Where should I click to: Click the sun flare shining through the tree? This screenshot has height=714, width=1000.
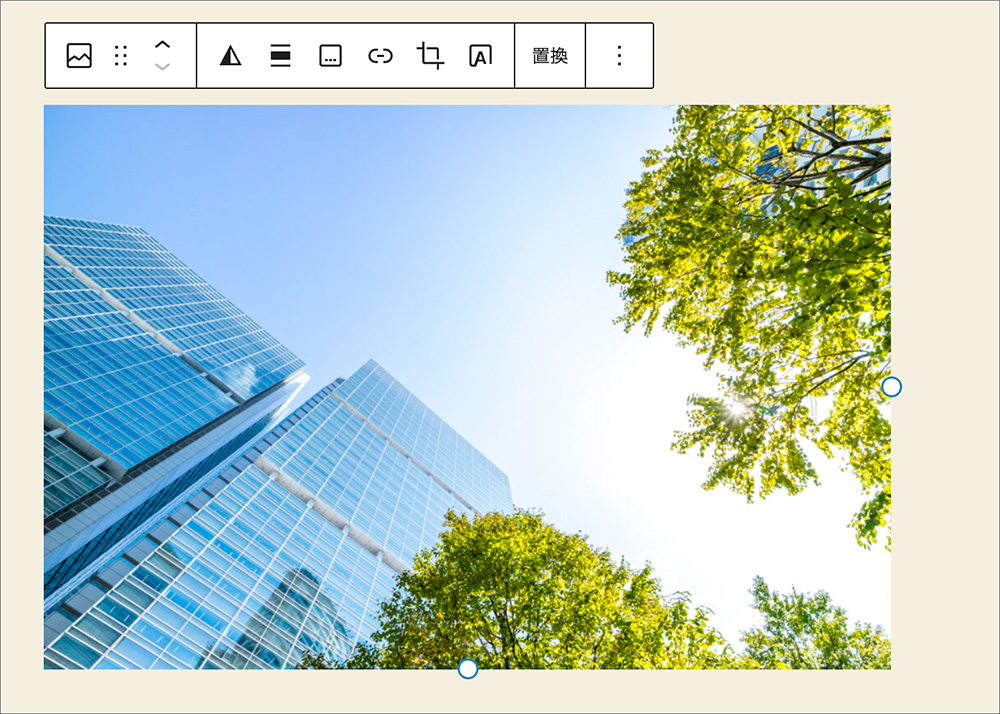coord(738,408)
